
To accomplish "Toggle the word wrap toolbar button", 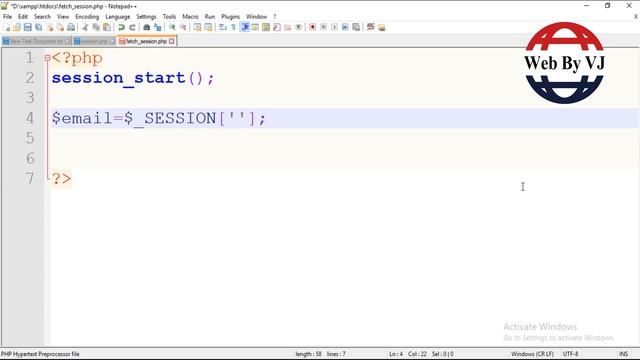I will pos(223,27).
